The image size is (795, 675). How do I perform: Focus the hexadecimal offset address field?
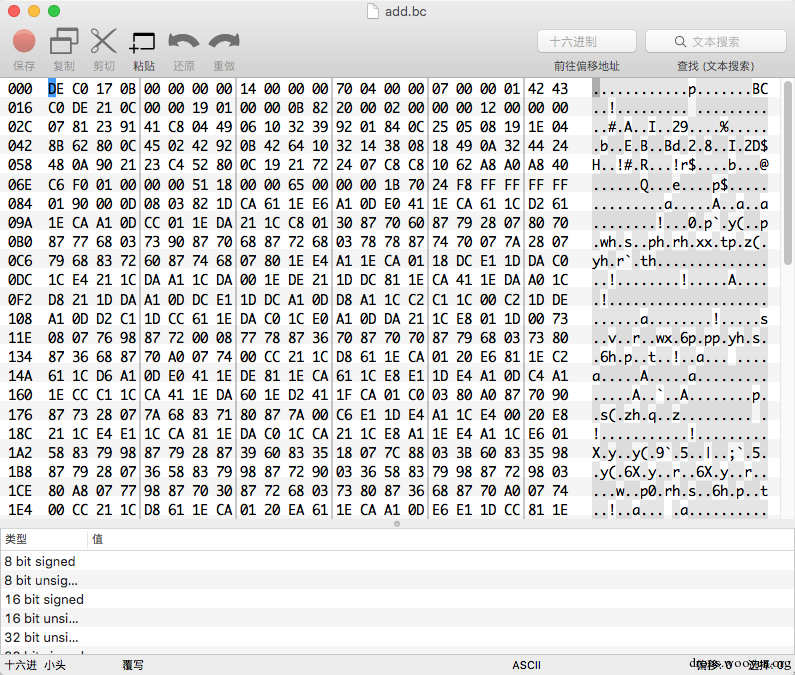click(x=587, y=41)
